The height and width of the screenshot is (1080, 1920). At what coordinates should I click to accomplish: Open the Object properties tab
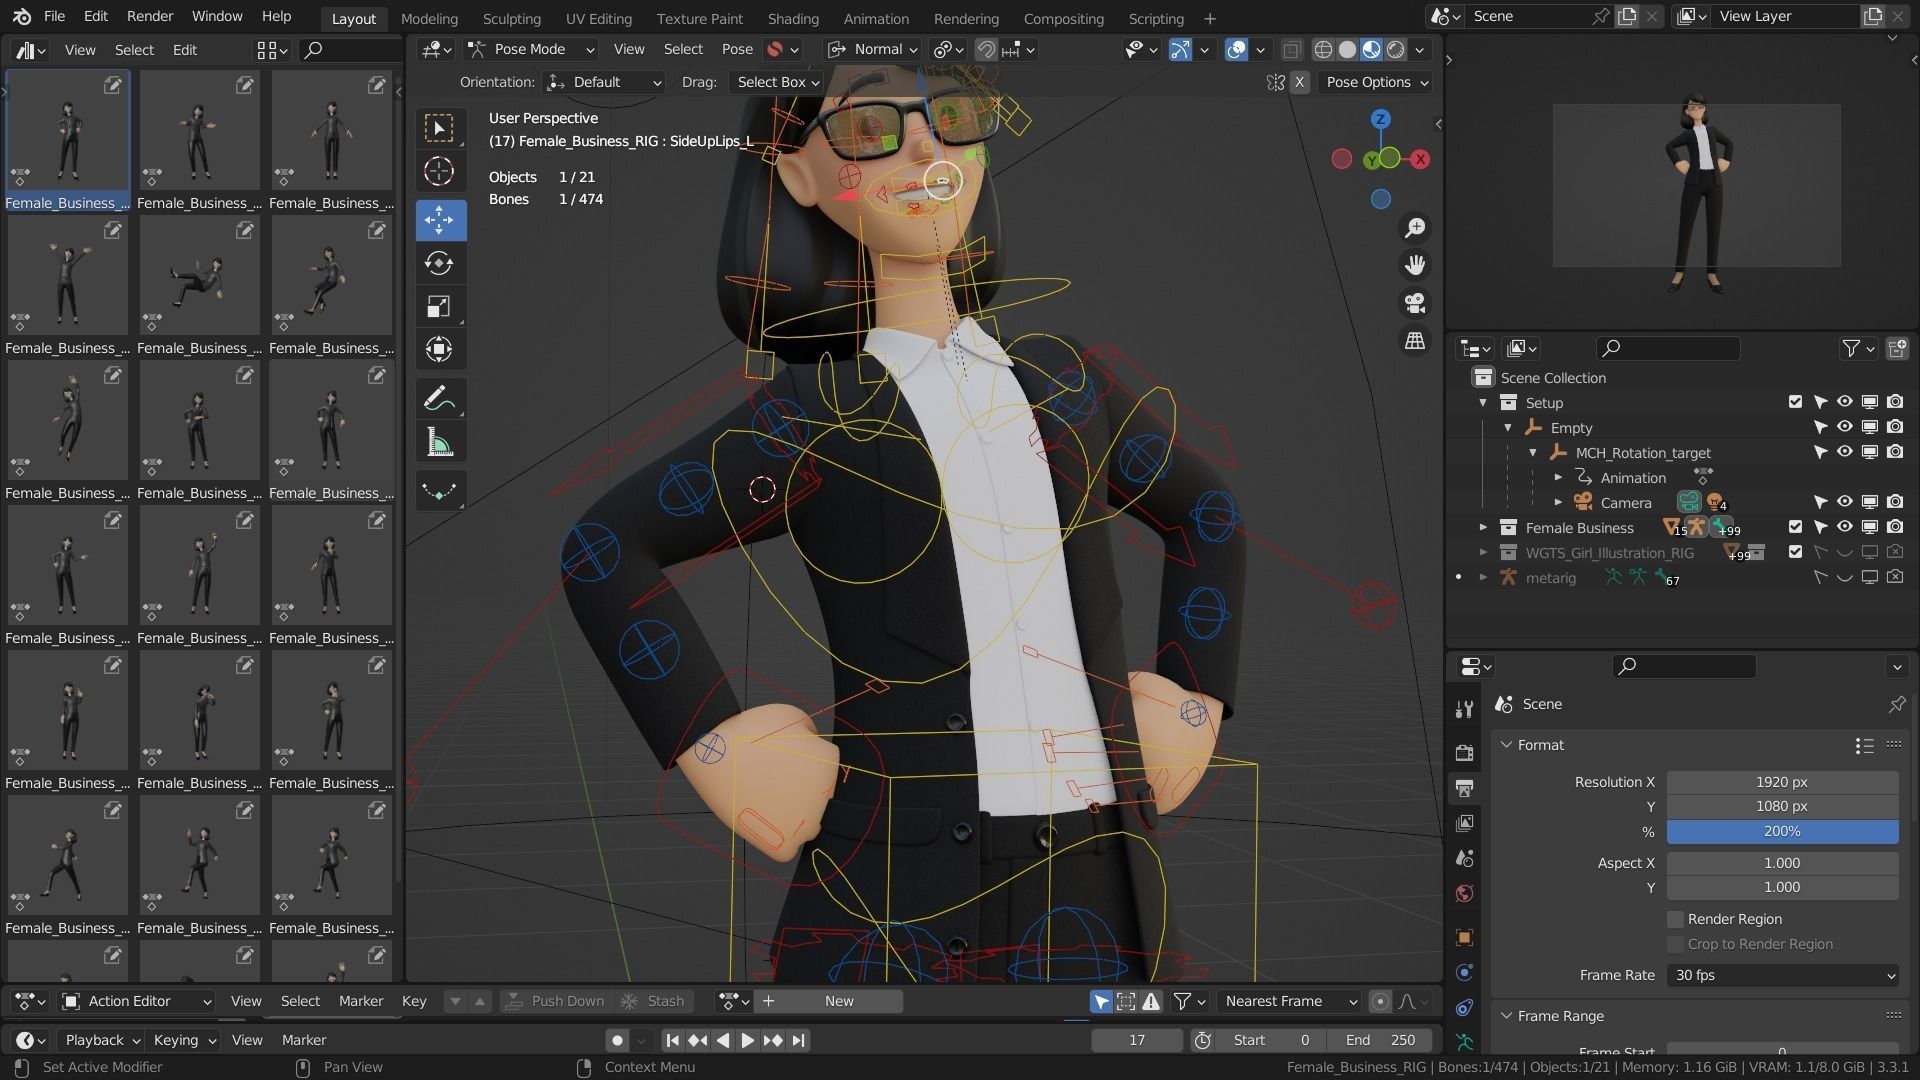1465,937
